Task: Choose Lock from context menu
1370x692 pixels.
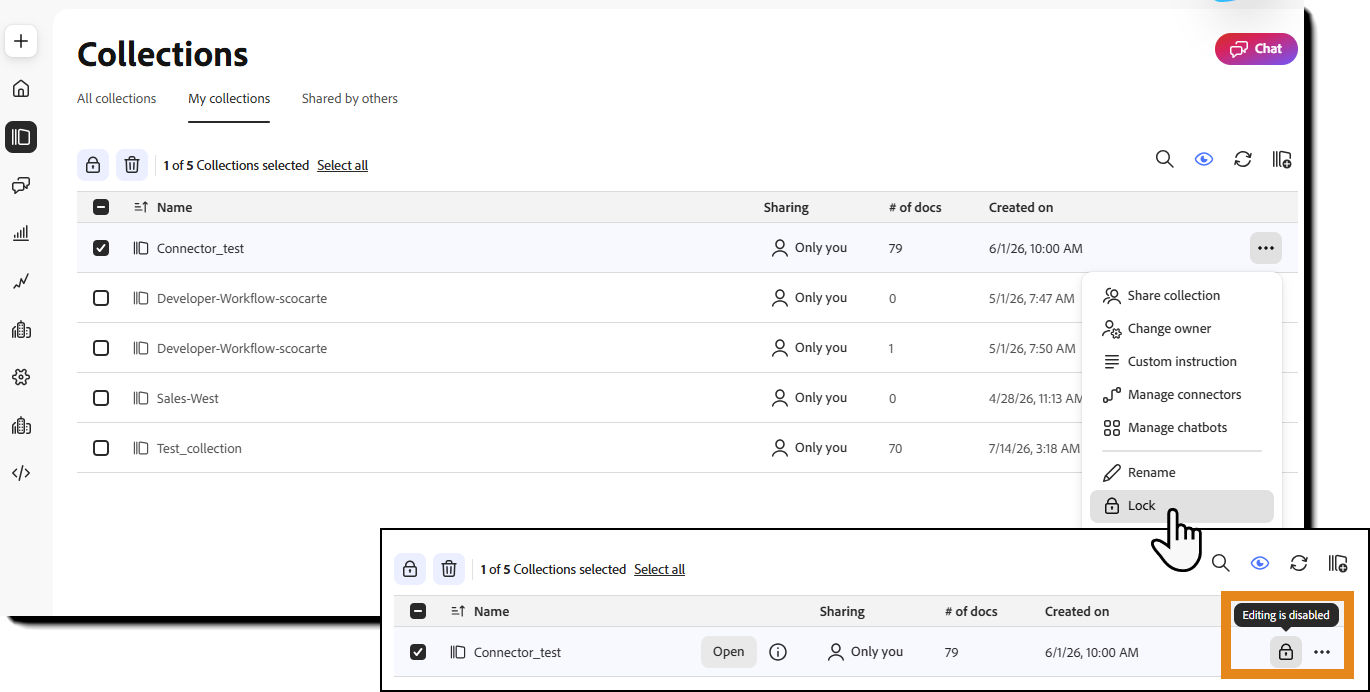Action: coord(1181,506)
